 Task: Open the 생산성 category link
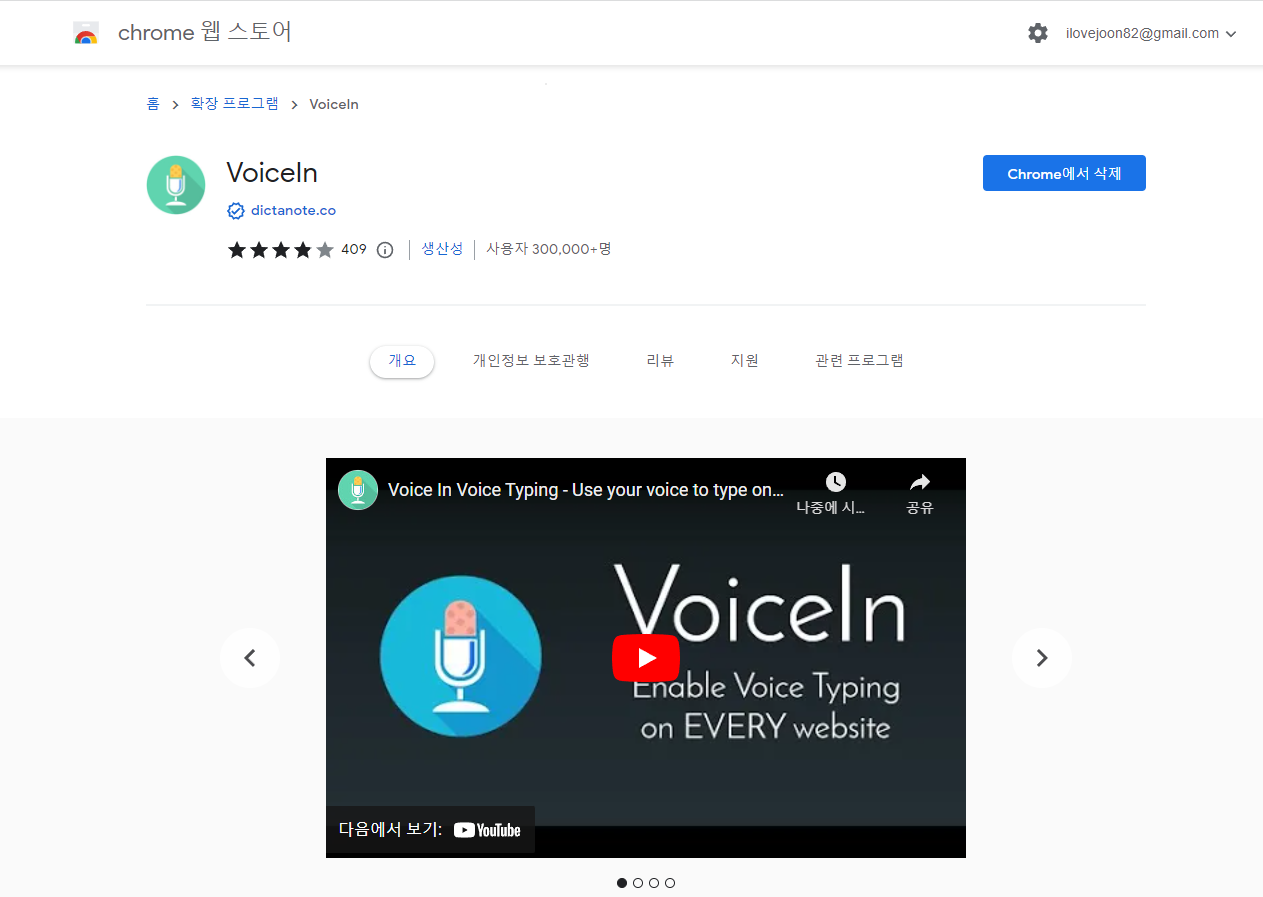pos(442,249)
